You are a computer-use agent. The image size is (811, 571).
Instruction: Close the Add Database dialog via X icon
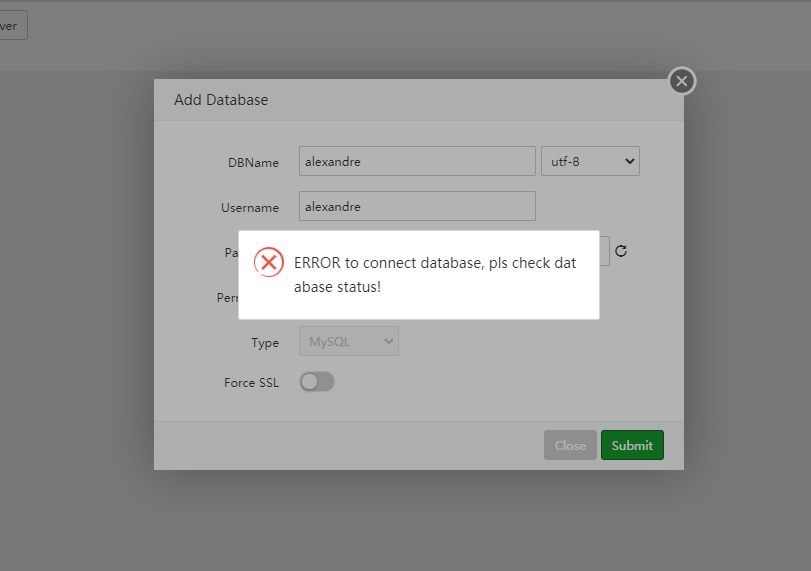(682, 81)
